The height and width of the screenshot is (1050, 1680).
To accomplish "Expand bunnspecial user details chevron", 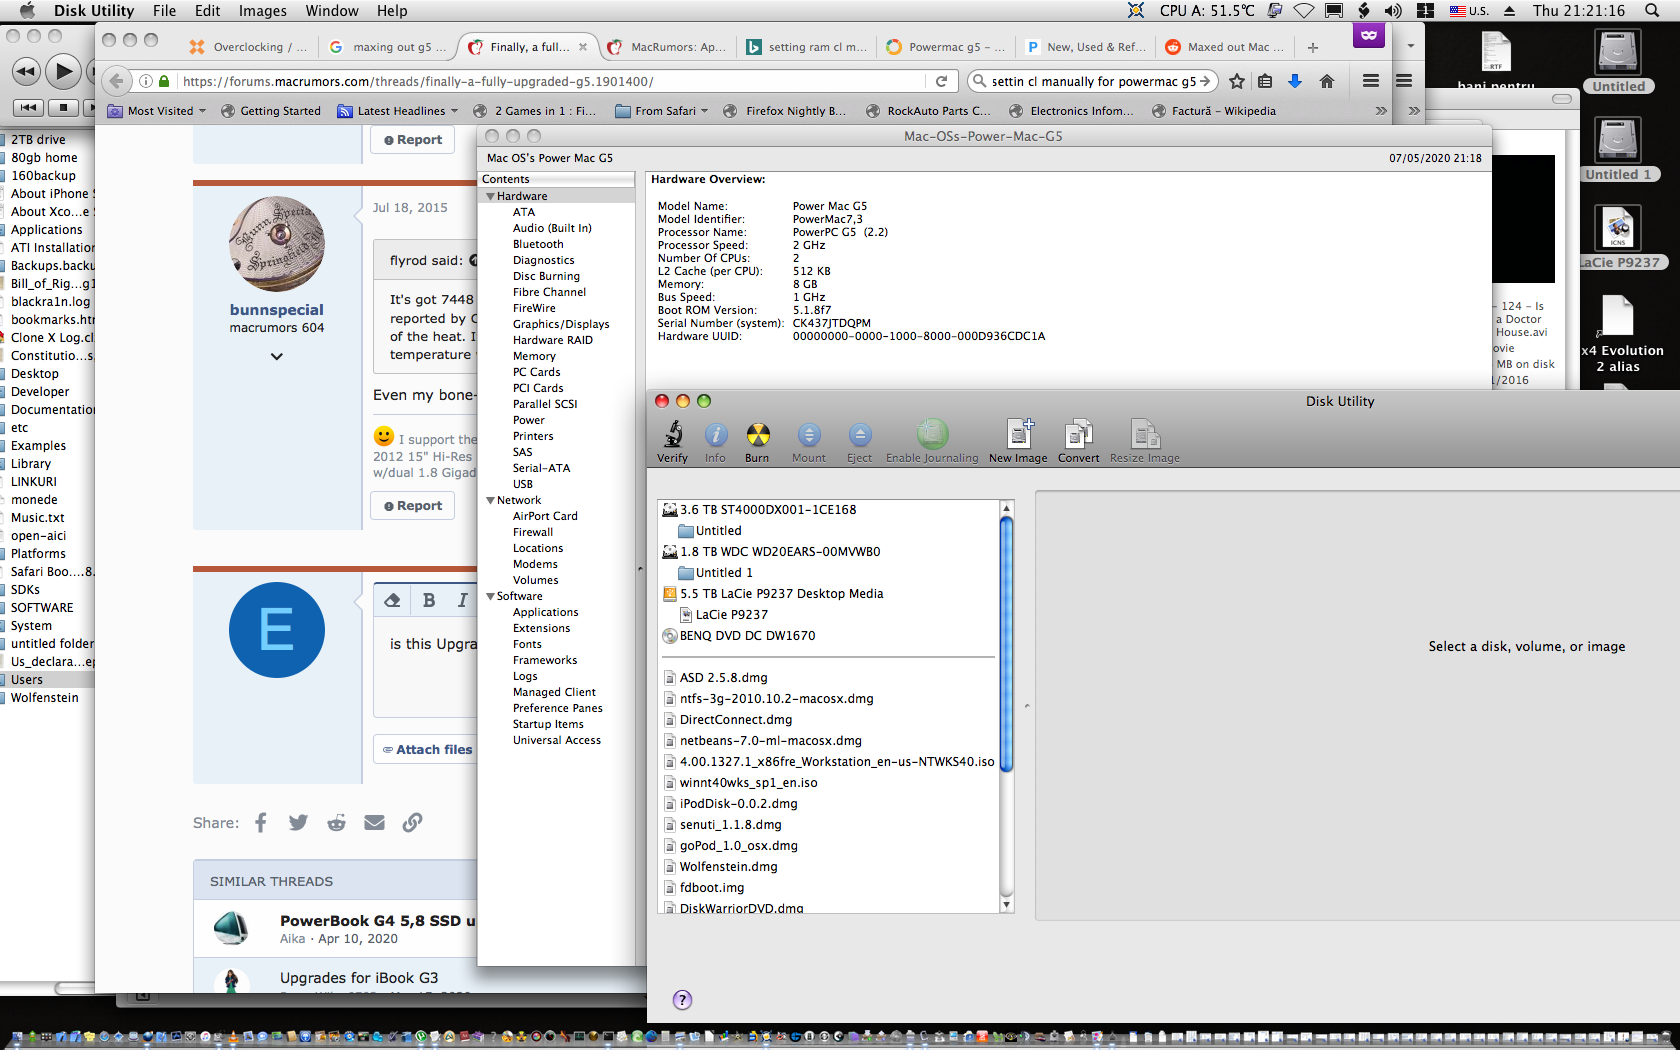I will pos(277,356).
